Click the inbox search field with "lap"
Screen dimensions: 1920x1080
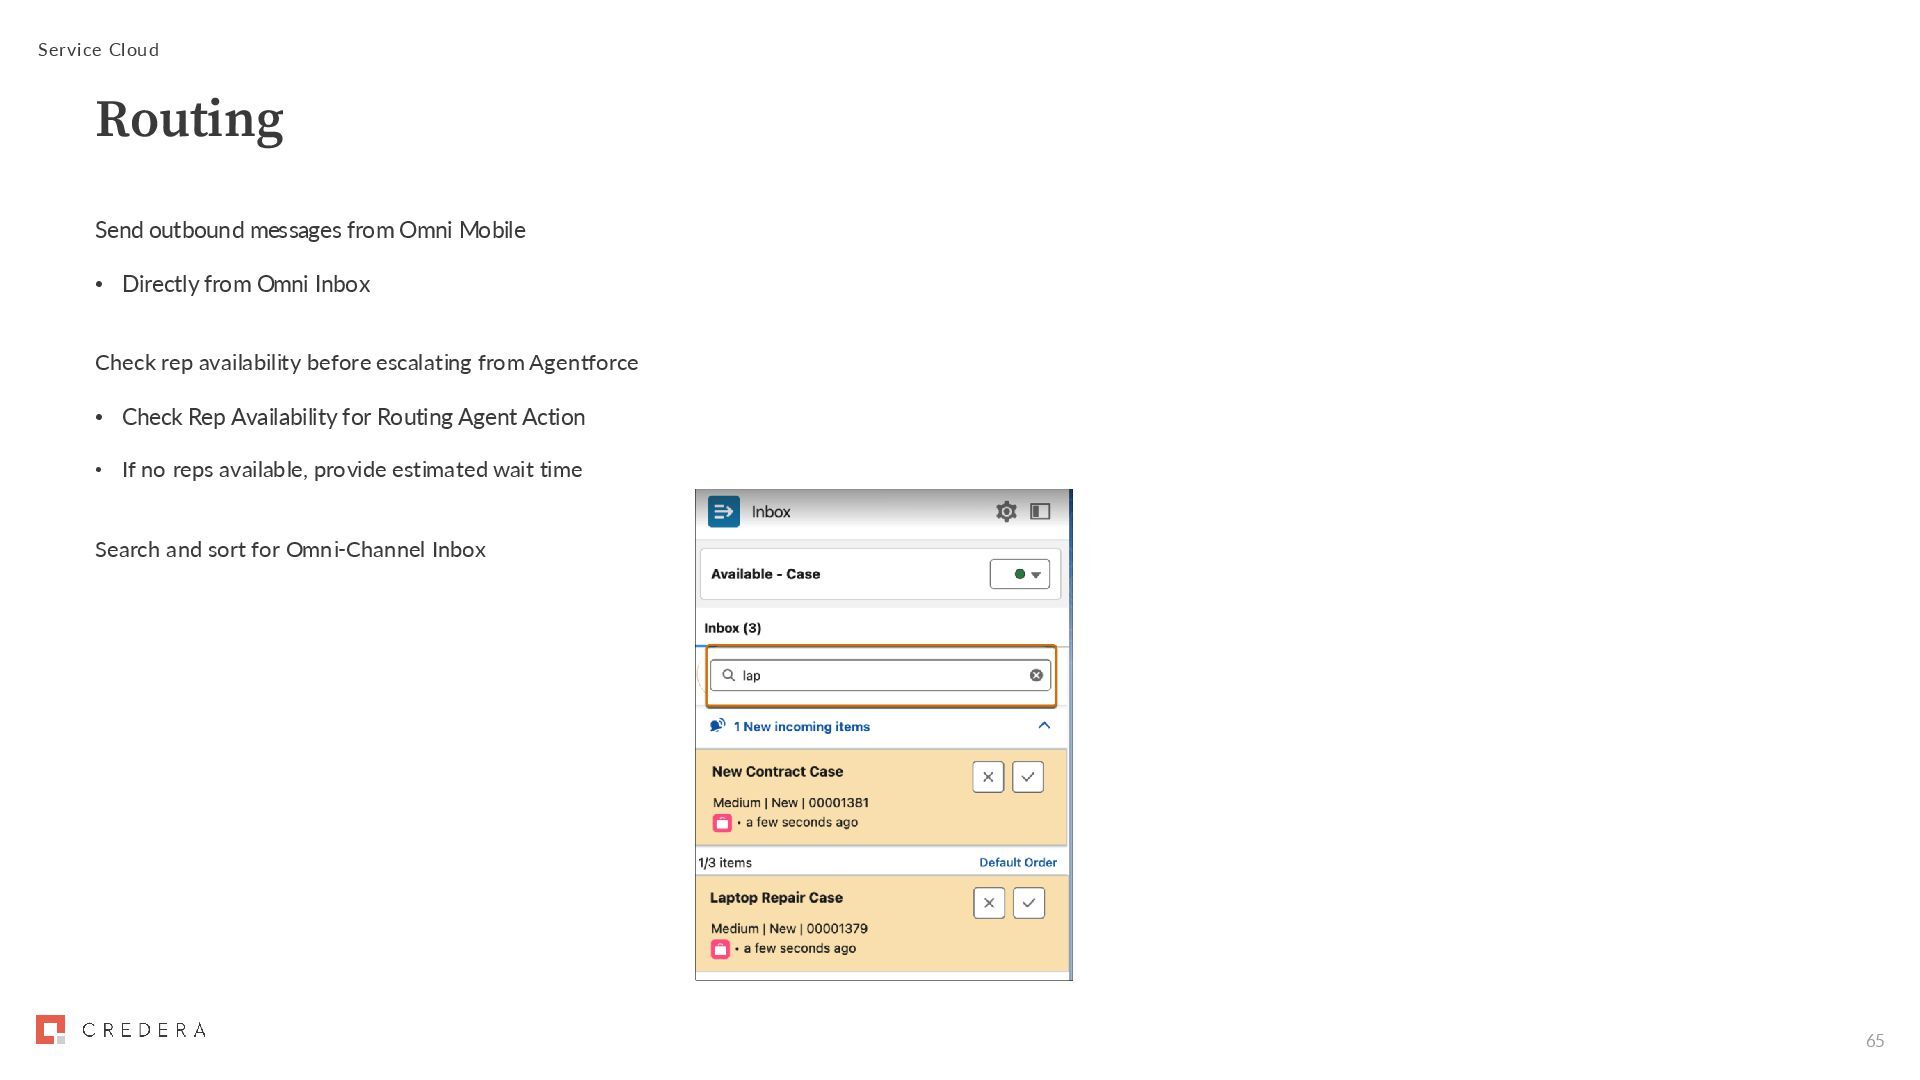(880, 675)
